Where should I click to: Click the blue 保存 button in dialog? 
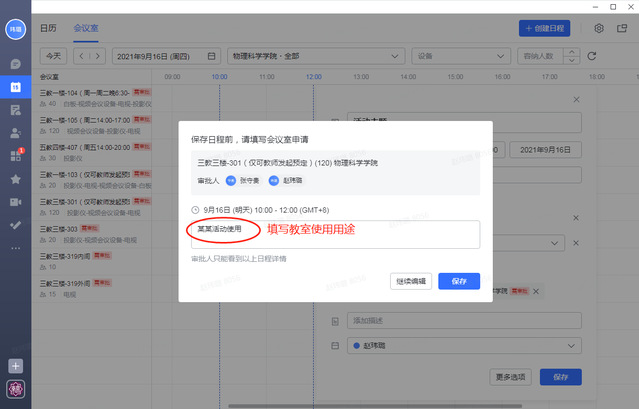click(x=458, y=282)
